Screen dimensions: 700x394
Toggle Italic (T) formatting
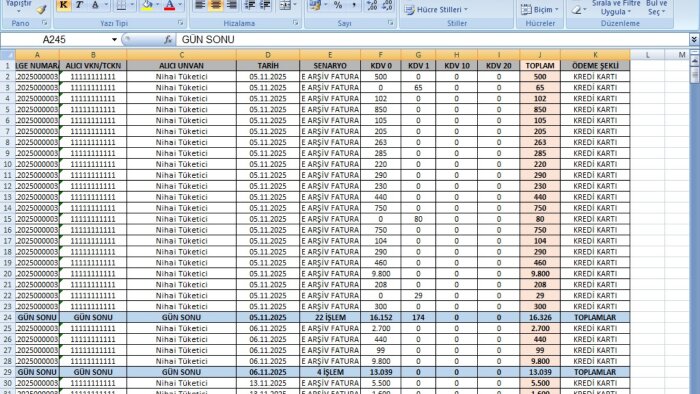tap(79, 5)
